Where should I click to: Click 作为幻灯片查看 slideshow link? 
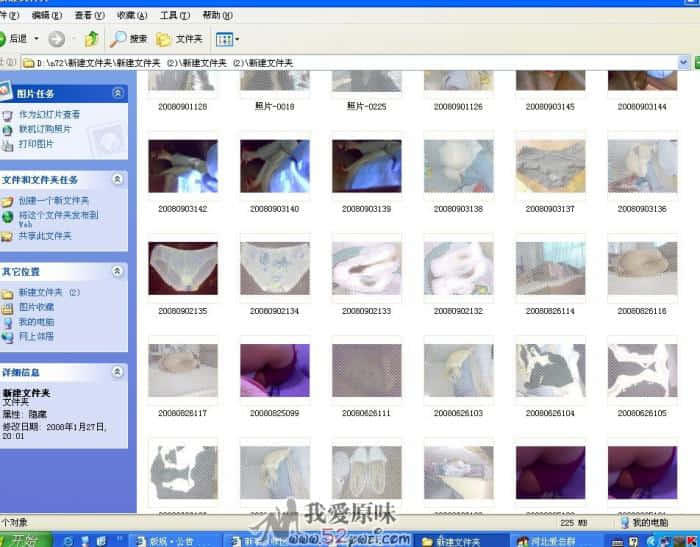click(49, 115)
